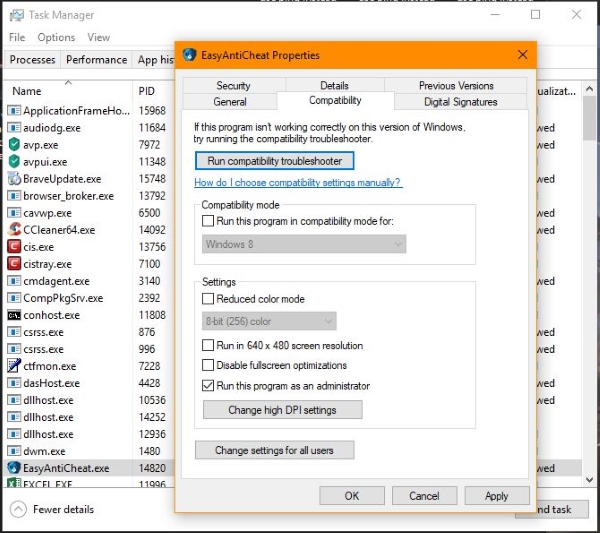This screenshot has width=600, height=533.
Task: Click the ApplicationFrameHost process icon
Action: pyautogui.click(x=14, y=111)
